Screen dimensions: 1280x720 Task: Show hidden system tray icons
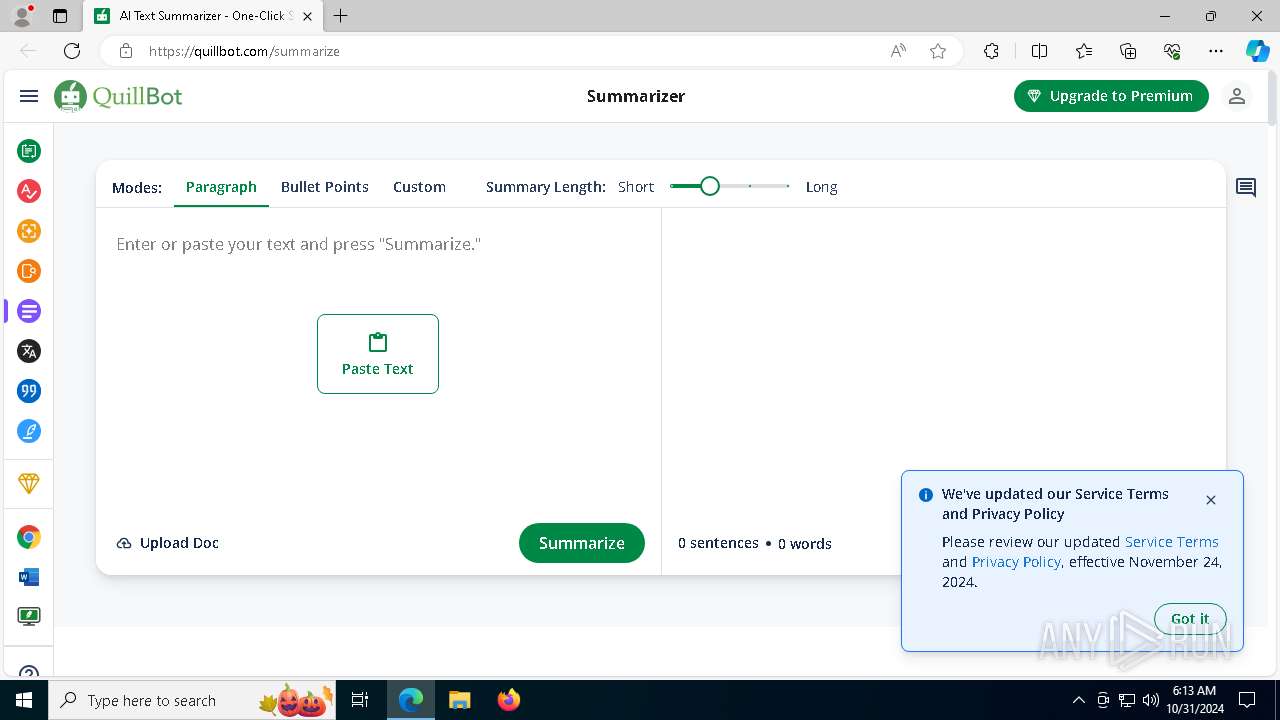1078,700
